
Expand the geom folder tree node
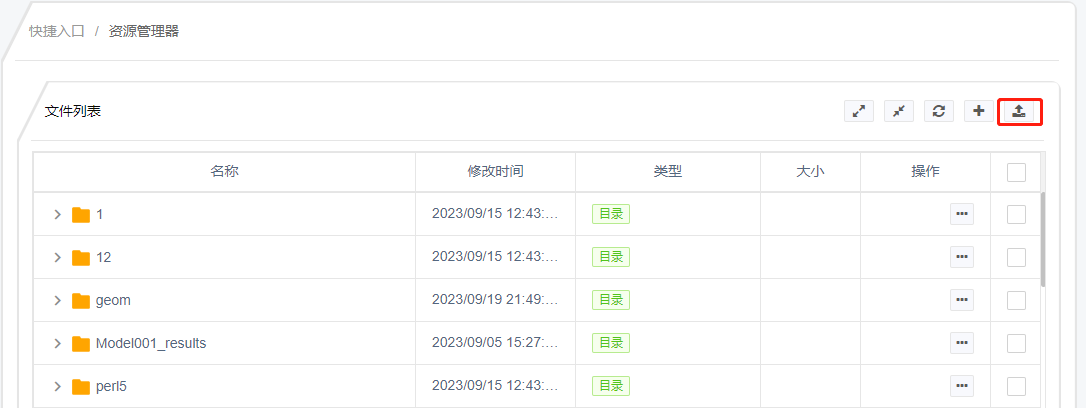tap(57, 301)
